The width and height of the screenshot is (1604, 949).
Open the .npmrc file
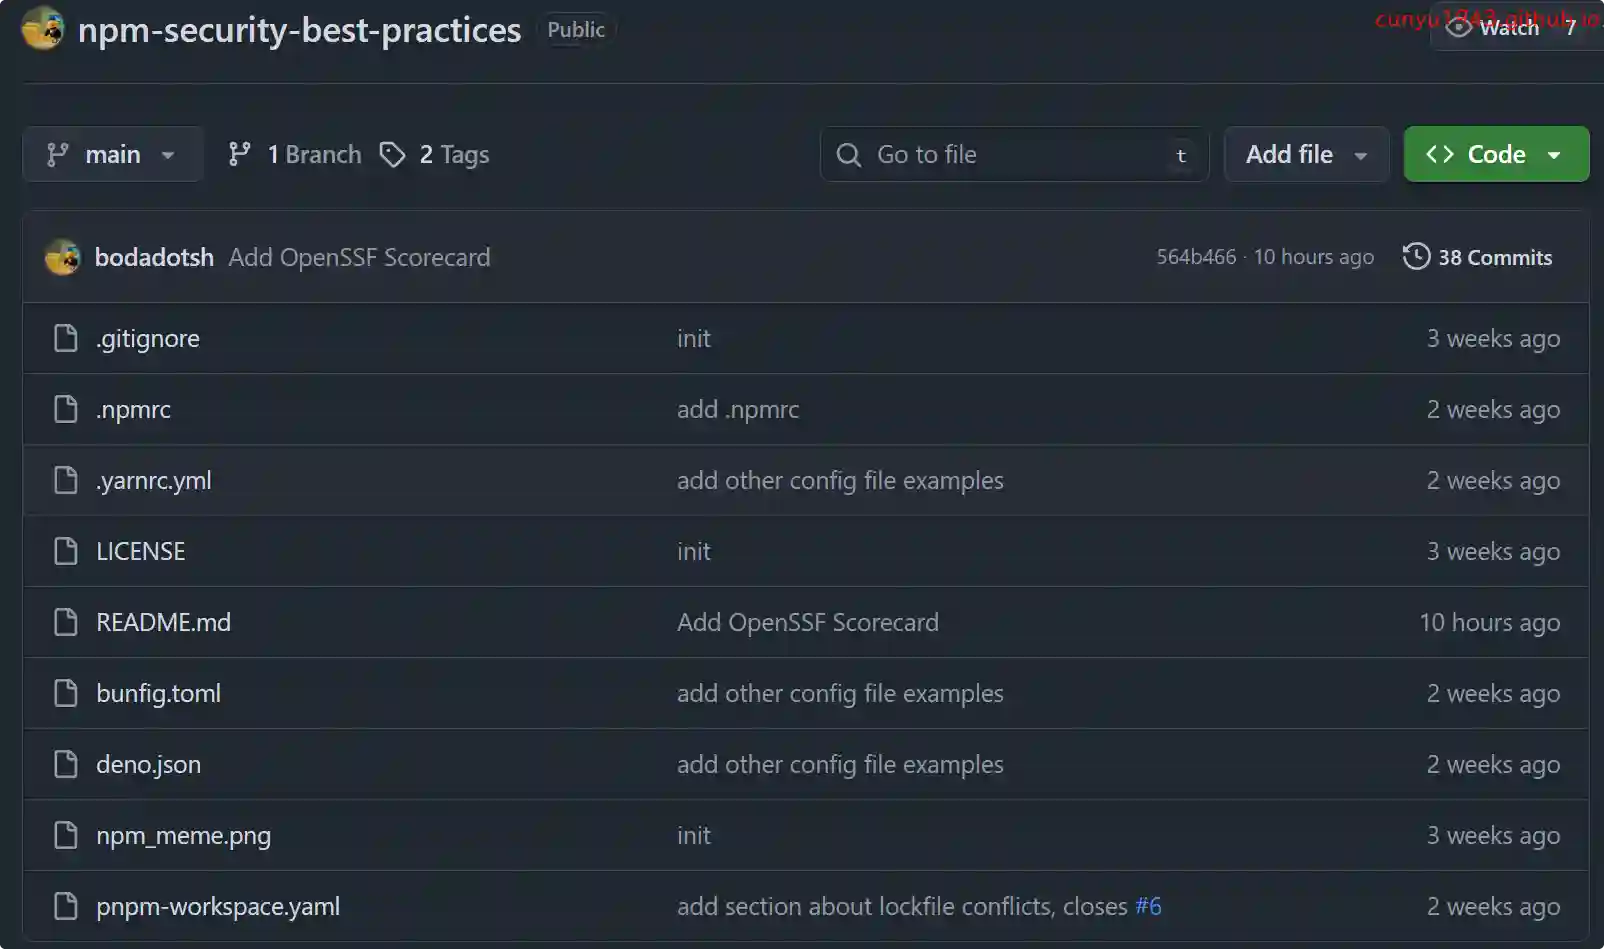[133, 410]
